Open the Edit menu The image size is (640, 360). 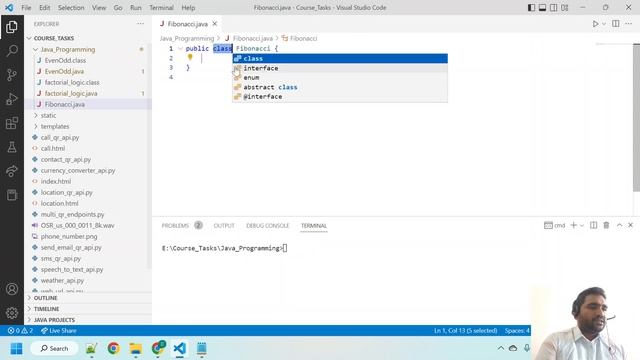44,7
